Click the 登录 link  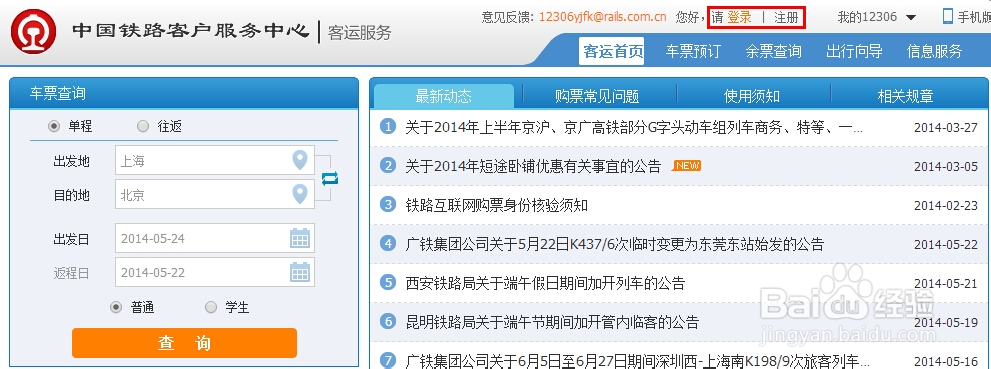739,17
